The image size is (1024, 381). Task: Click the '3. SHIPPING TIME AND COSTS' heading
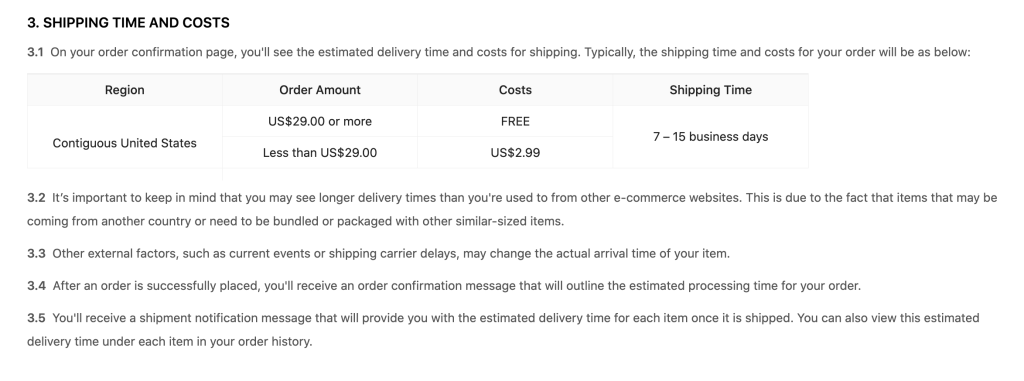pos(128,23)
